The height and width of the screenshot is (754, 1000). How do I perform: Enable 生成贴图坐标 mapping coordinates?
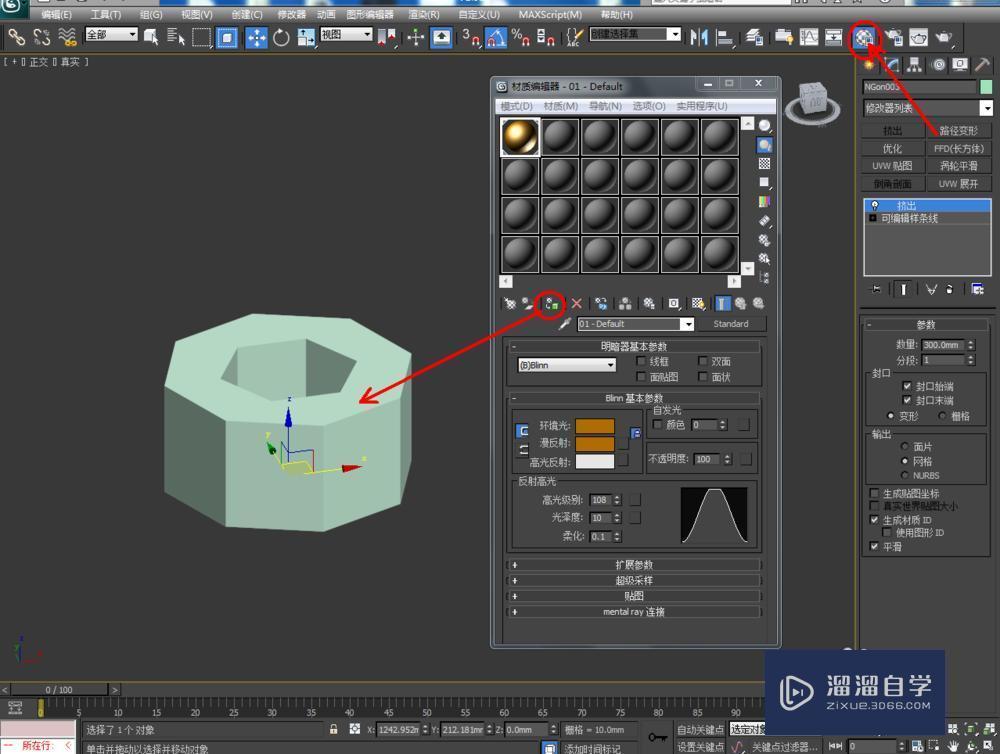[x=873, y=493]
